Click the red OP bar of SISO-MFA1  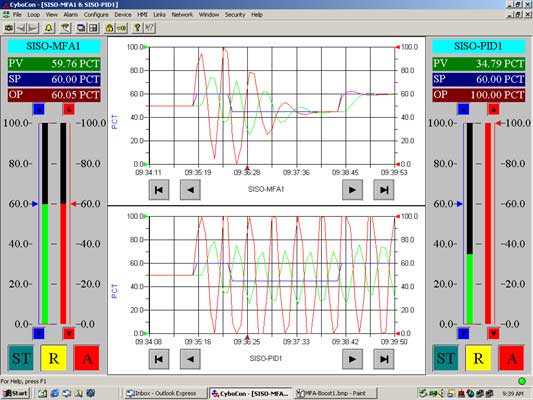[63, 264]
